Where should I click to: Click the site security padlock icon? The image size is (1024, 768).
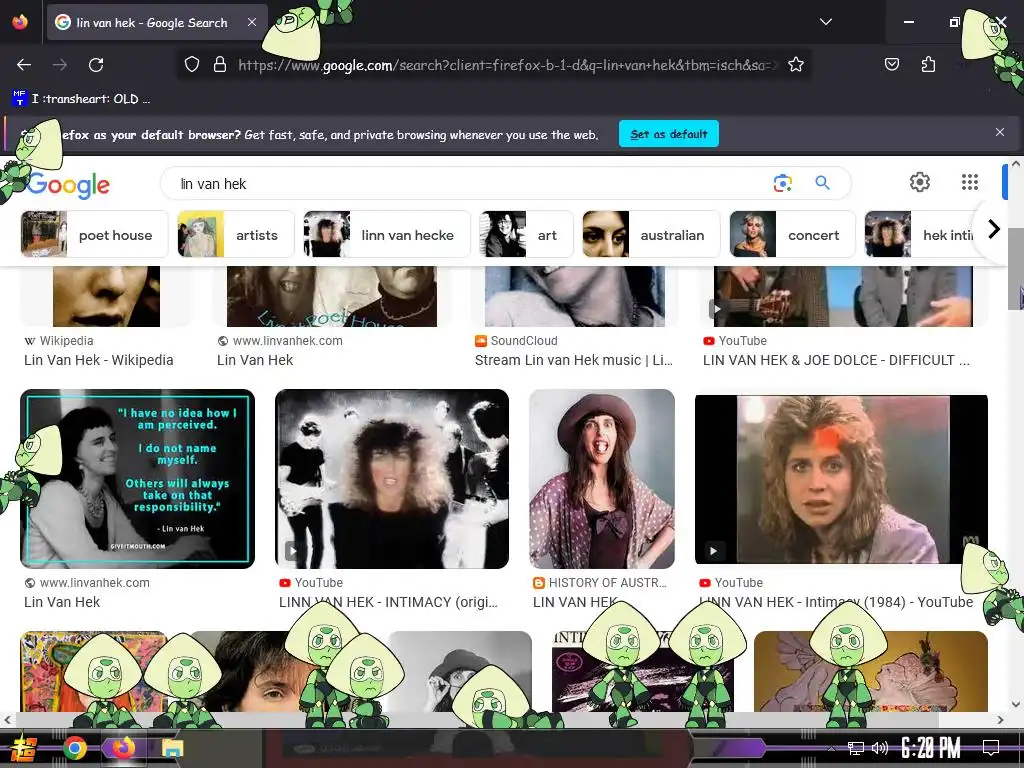[x=220, y=64]
